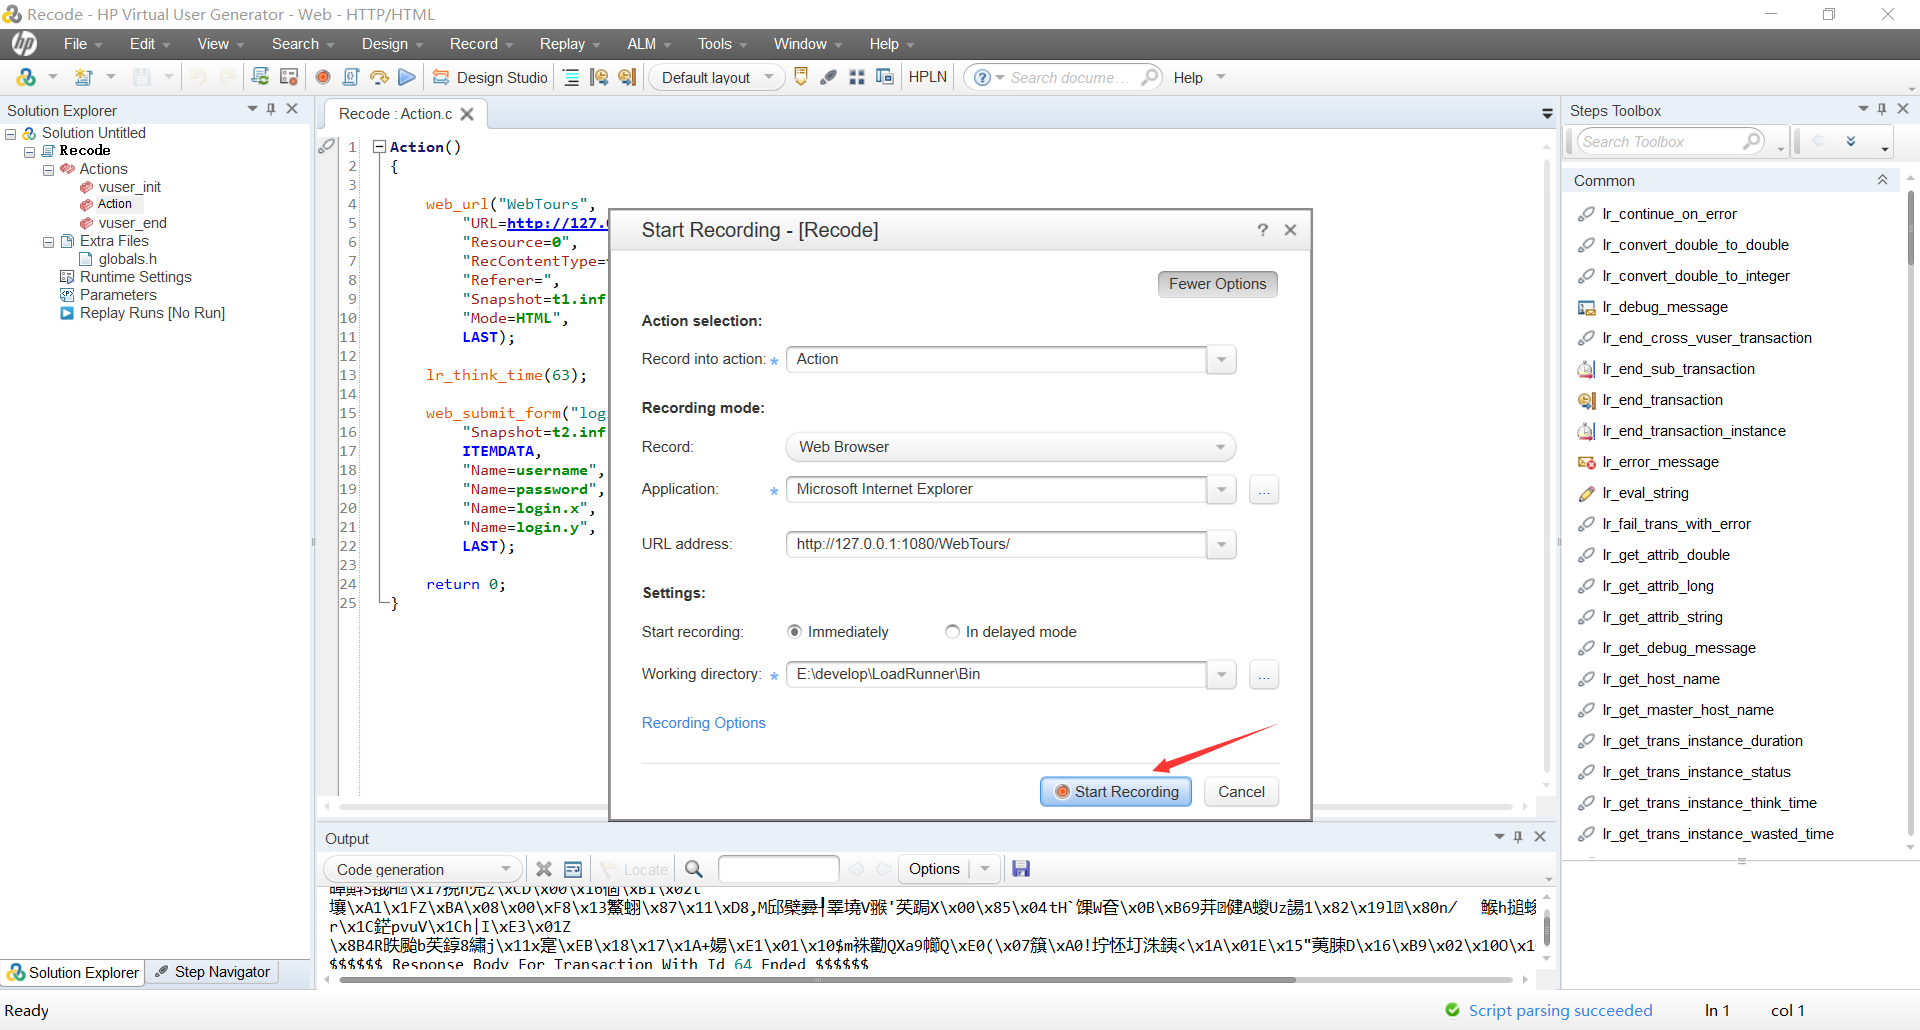Select the In delayed mode radio button
Screen dimensions: 1920x1030
[x=952, y=632]
